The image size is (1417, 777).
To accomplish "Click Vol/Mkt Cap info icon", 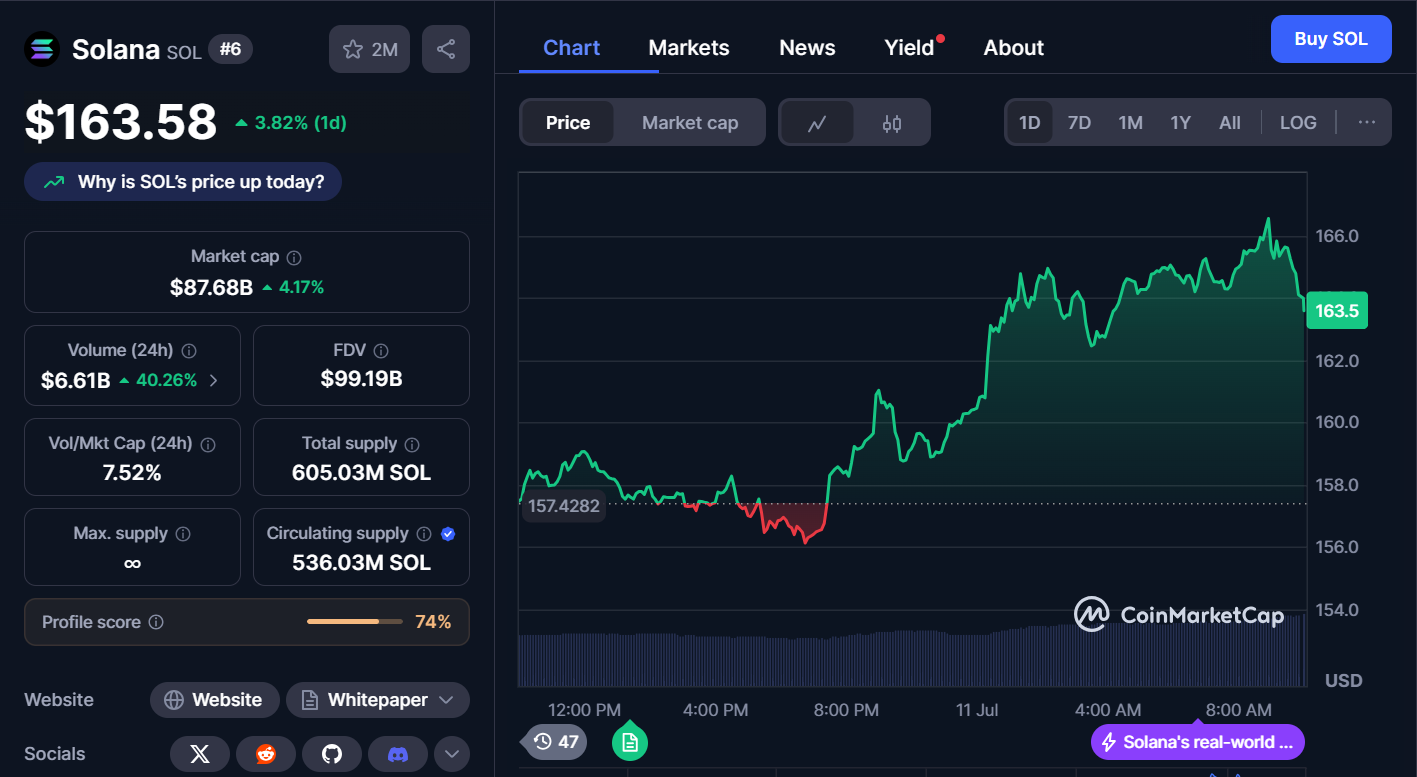I will pyautogui.click(x=209, y=444).
